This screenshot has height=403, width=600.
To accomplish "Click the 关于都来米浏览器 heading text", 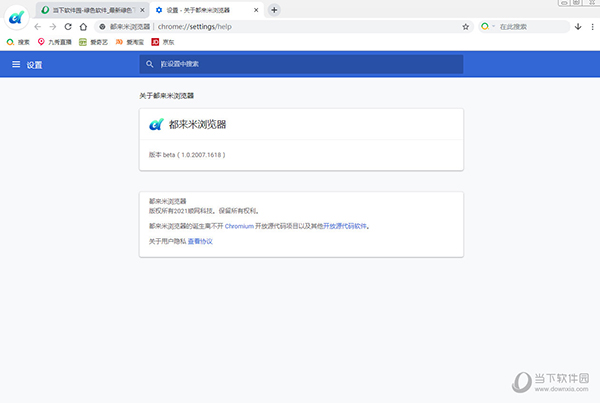I will (x=166, y=96).
